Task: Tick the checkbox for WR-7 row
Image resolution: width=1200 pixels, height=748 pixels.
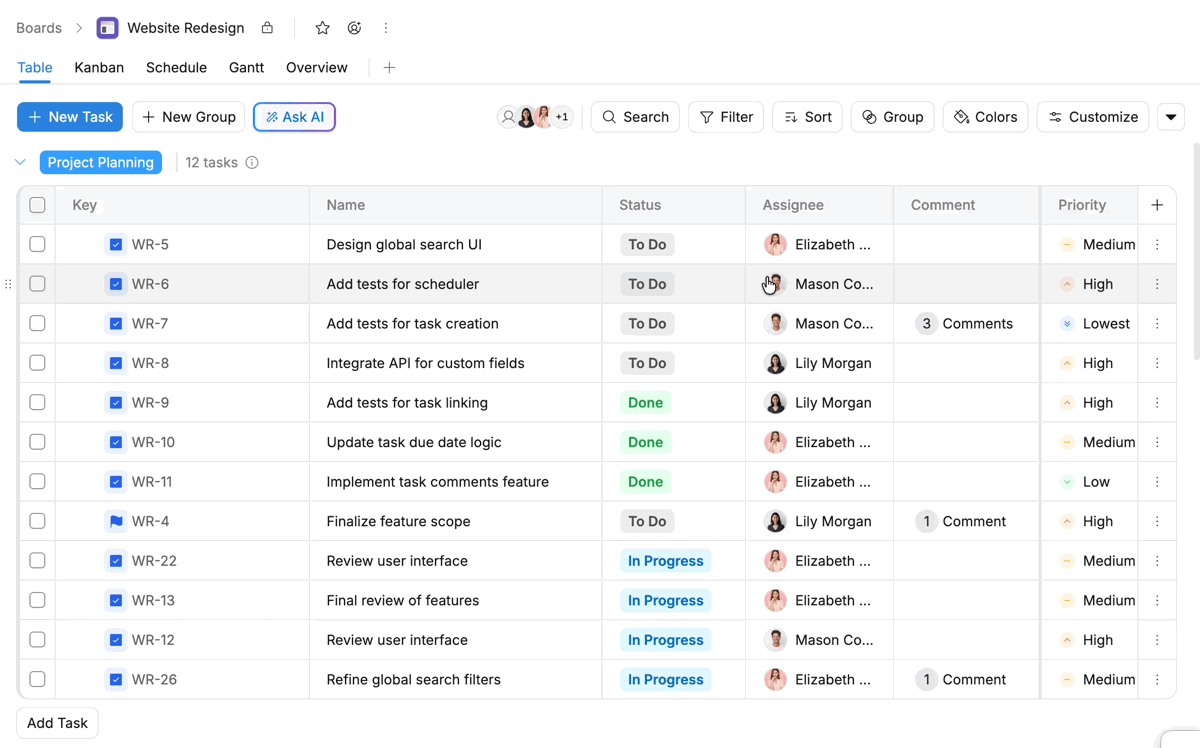Action: (x=37, y=323)
